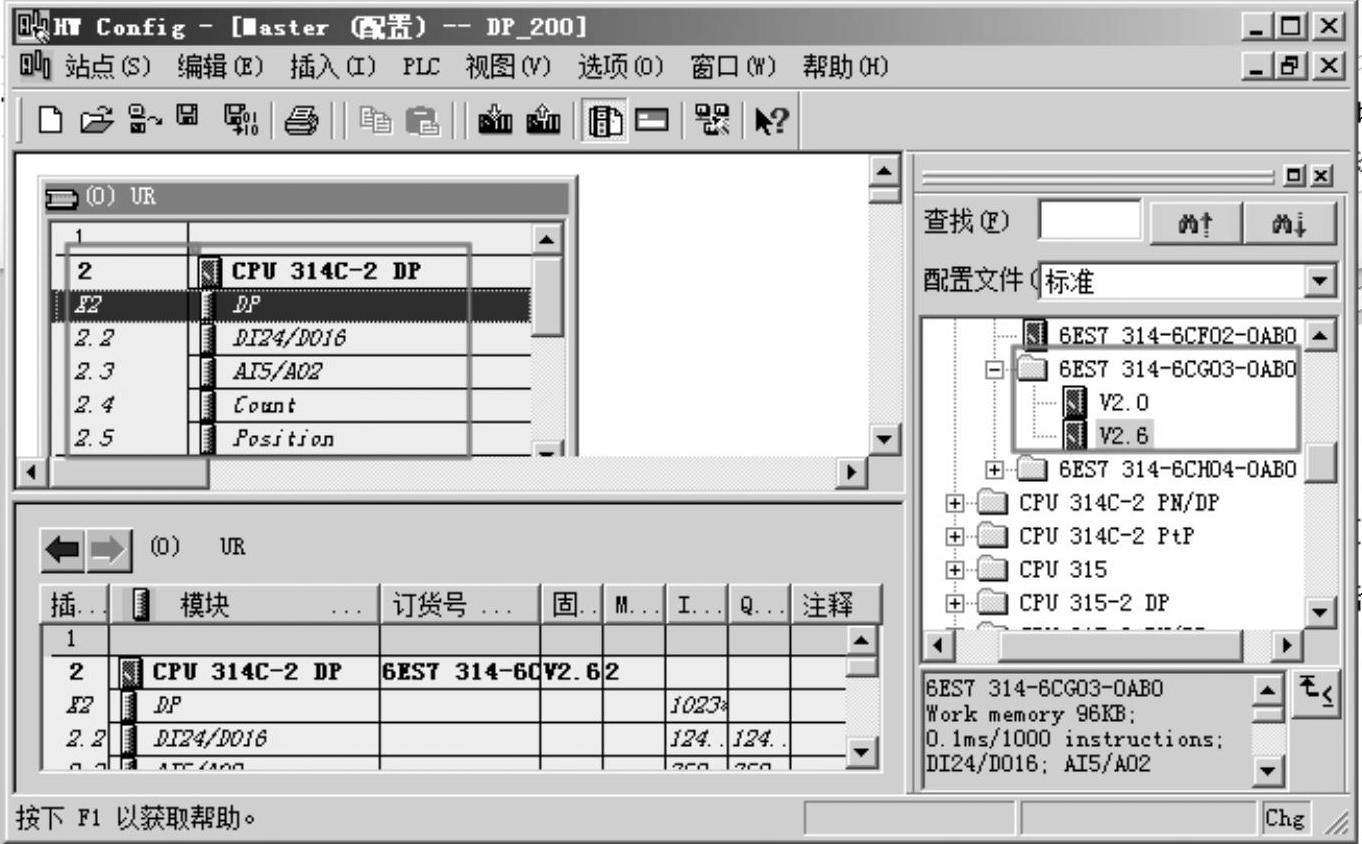
Task: Expand the CPU 314C-2 PN/DP folder
Action: click(955, 503)
